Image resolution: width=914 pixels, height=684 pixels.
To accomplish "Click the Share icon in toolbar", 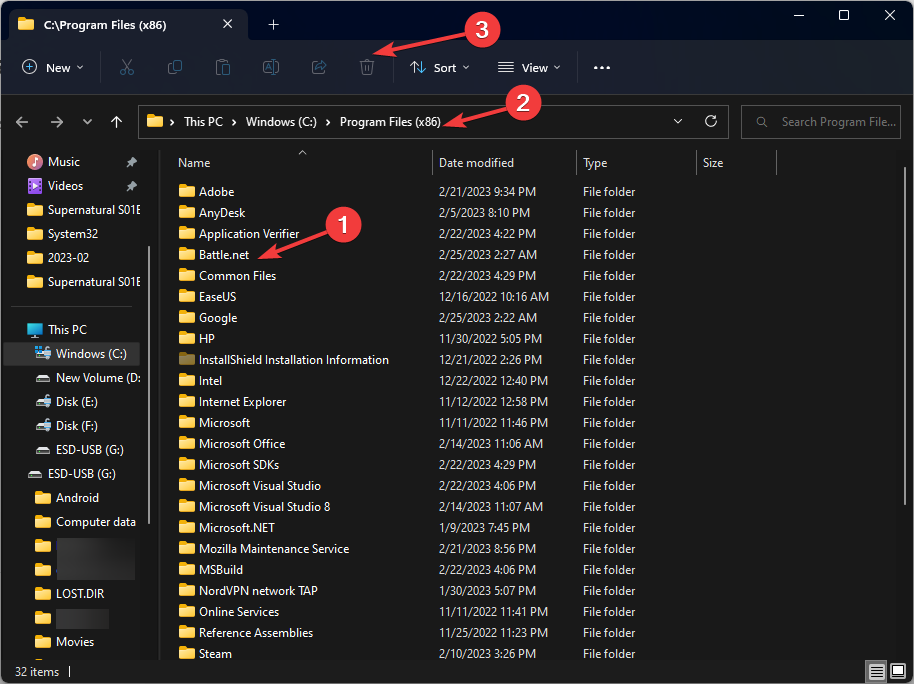I will coord(319,68).
